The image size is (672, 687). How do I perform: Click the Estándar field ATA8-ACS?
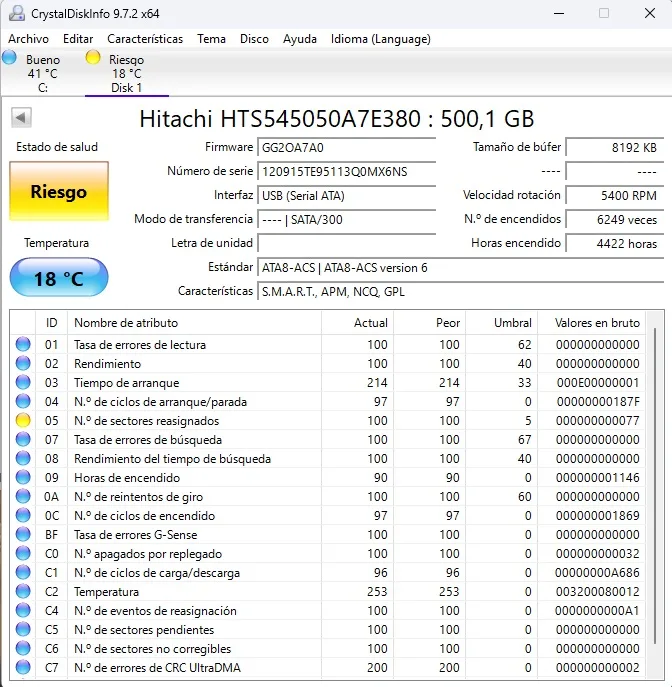point(461,268)
